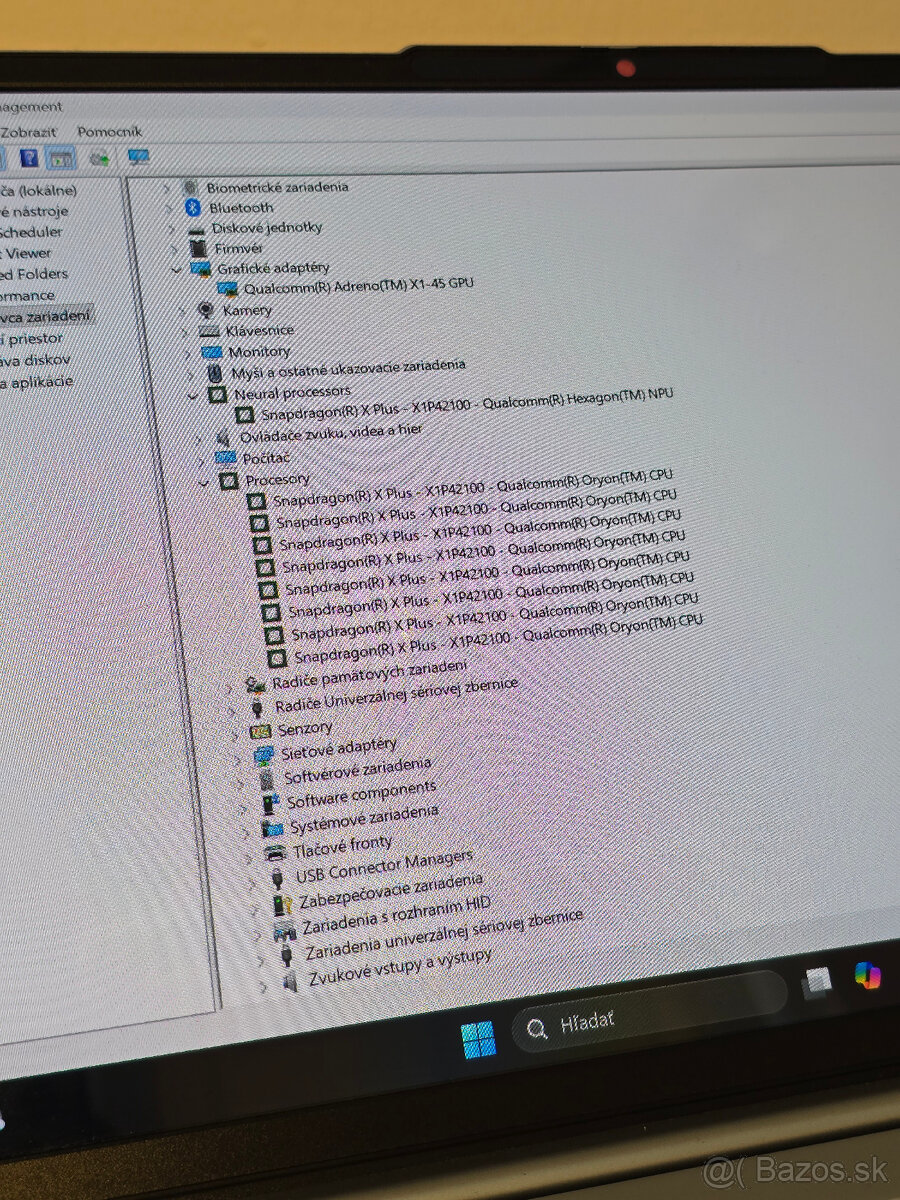900x1200 pixels.
Task: Expand Zariadenia univerzálnej sériovej zbernice arrow
Action: 262,959
